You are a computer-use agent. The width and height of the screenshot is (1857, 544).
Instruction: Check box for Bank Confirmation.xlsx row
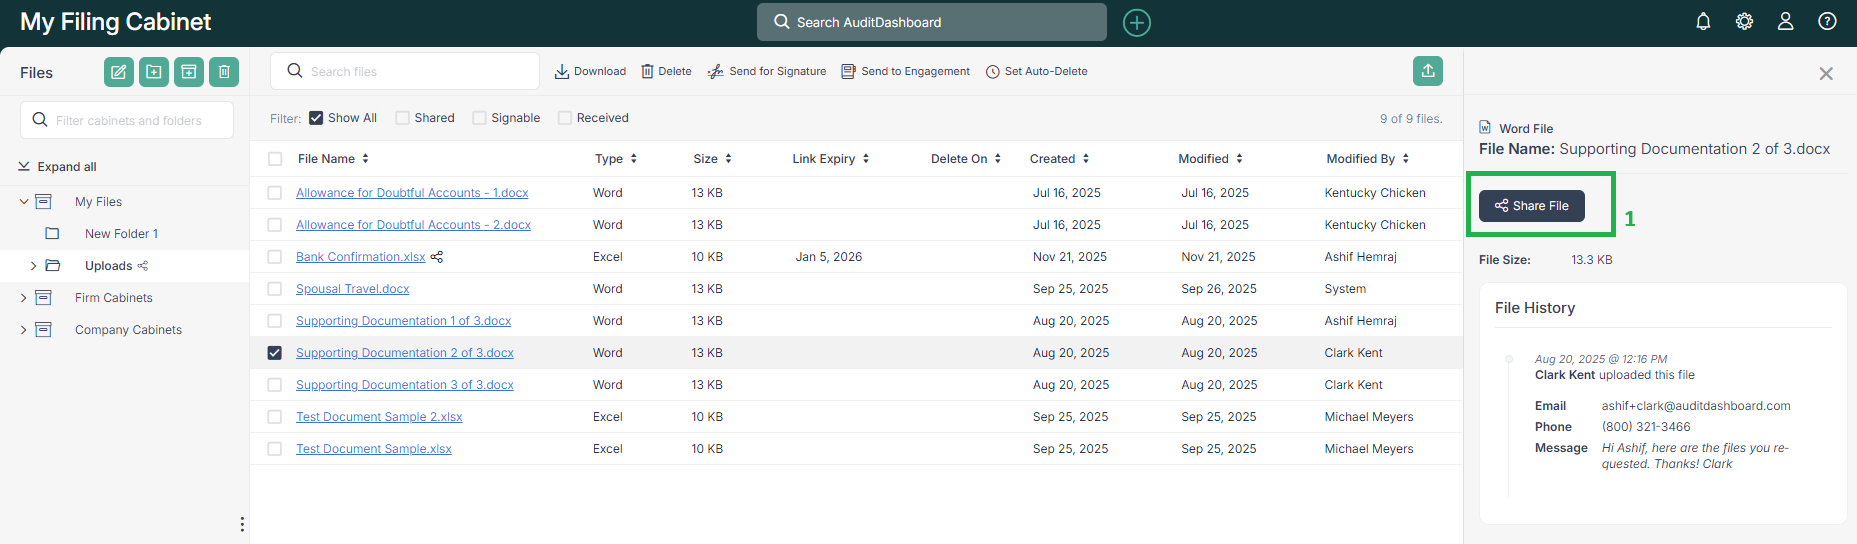(275, 257)
